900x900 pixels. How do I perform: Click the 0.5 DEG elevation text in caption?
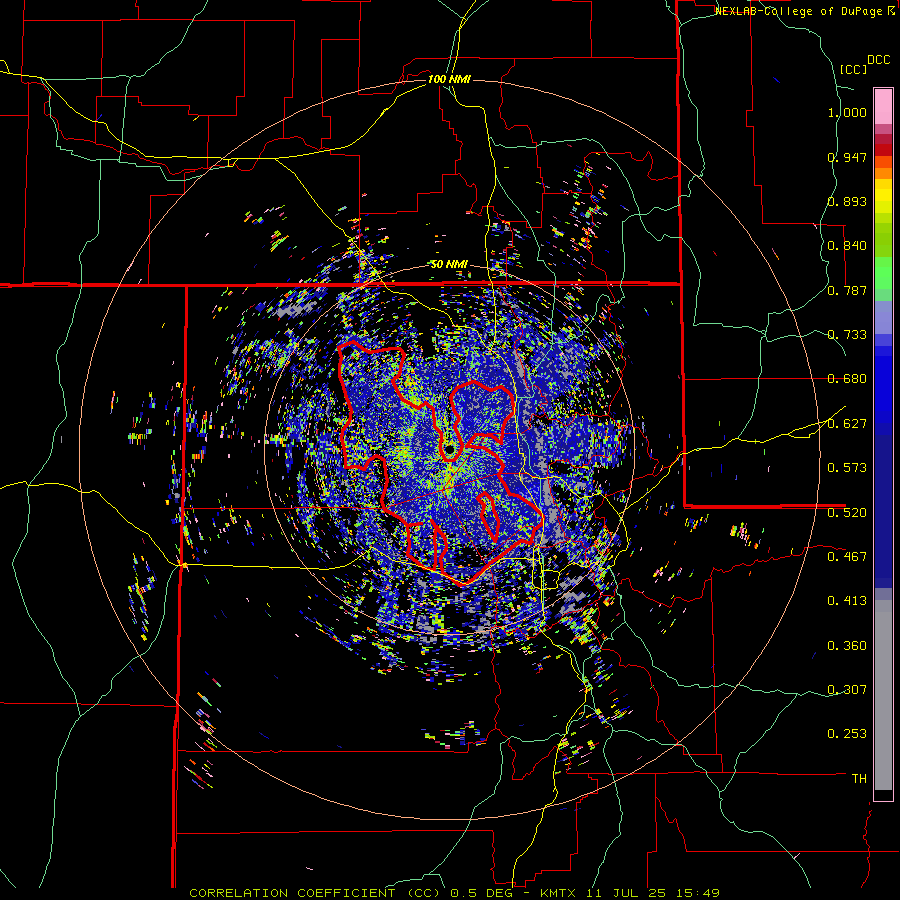pyautogui.click(x=481, y=893)
